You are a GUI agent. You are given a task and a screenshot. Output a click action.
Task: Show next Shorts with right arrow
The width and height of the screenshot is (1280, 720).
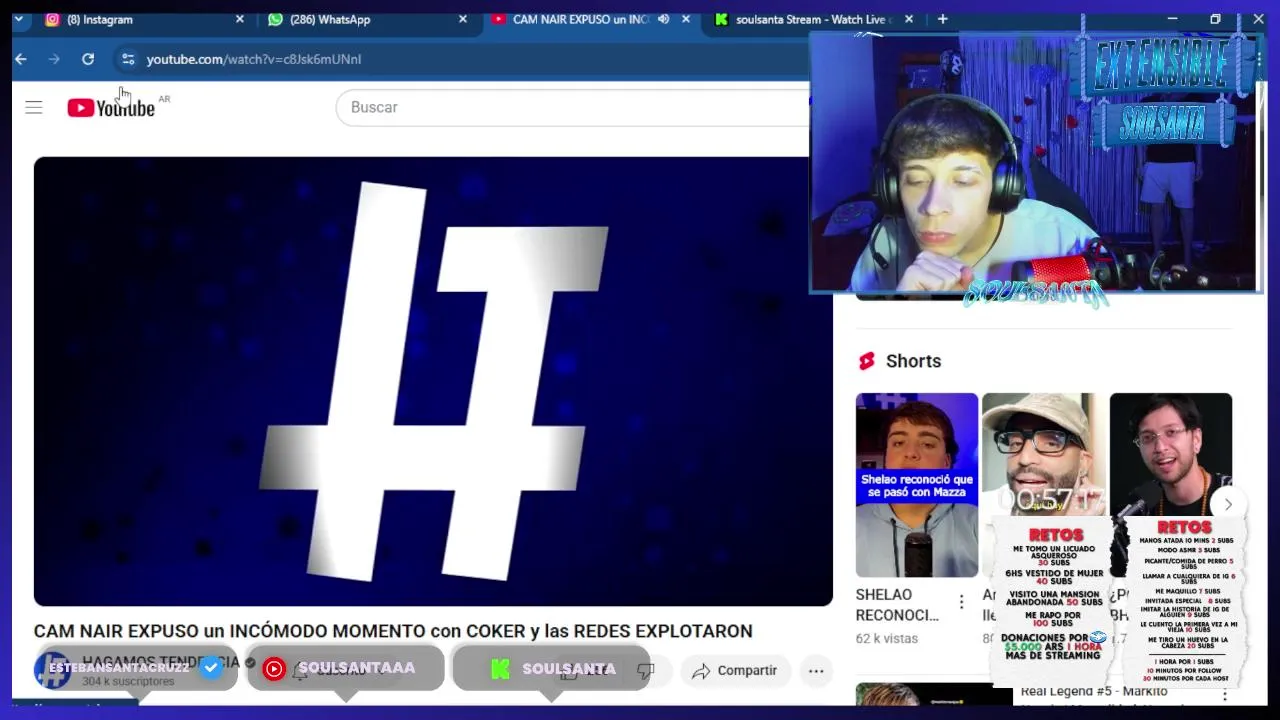1228,504
